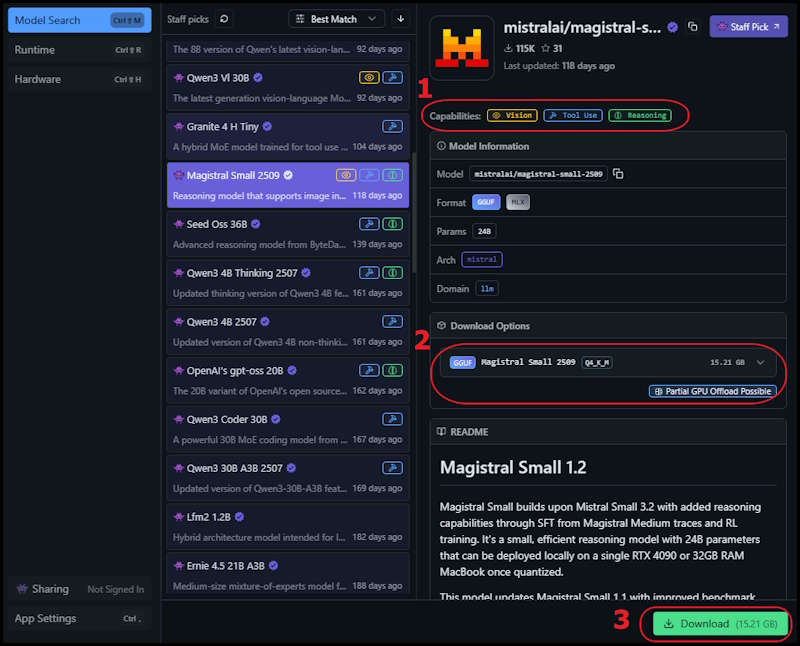This screenshot has height=646, width=800.
Task: Select the Qwen3 30B A3B 2507 model
Action: point(288,478)
